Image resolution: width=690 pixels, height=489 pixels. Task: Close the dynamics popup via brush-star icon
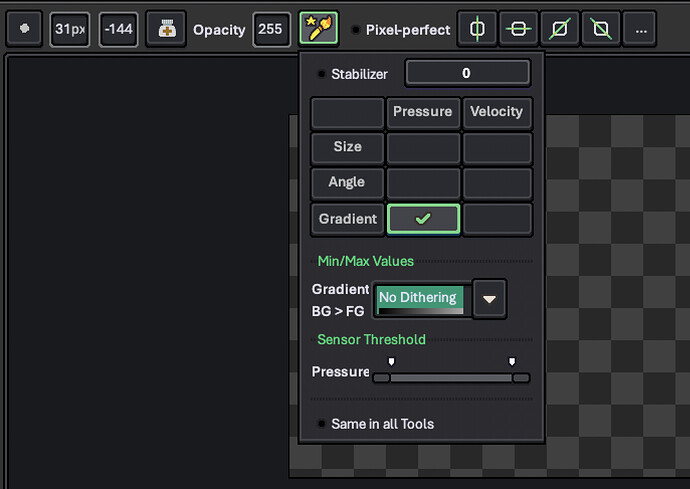tap(318, 28)
